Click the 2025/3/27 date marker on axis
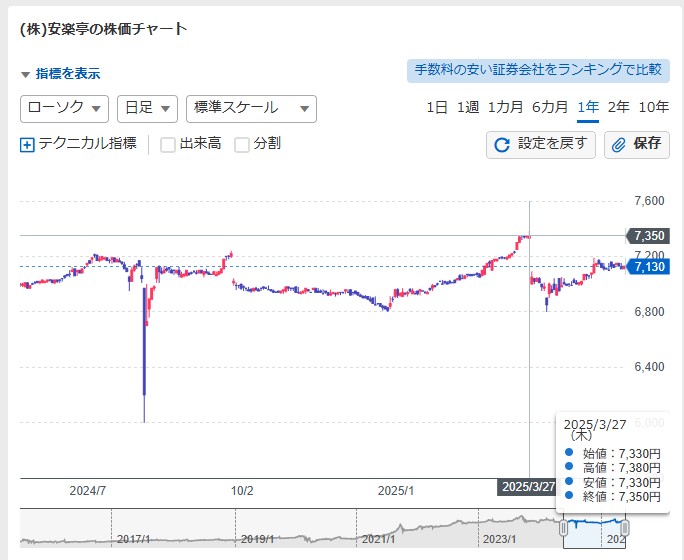Screen dimensions: 684x560 (528, 487)
